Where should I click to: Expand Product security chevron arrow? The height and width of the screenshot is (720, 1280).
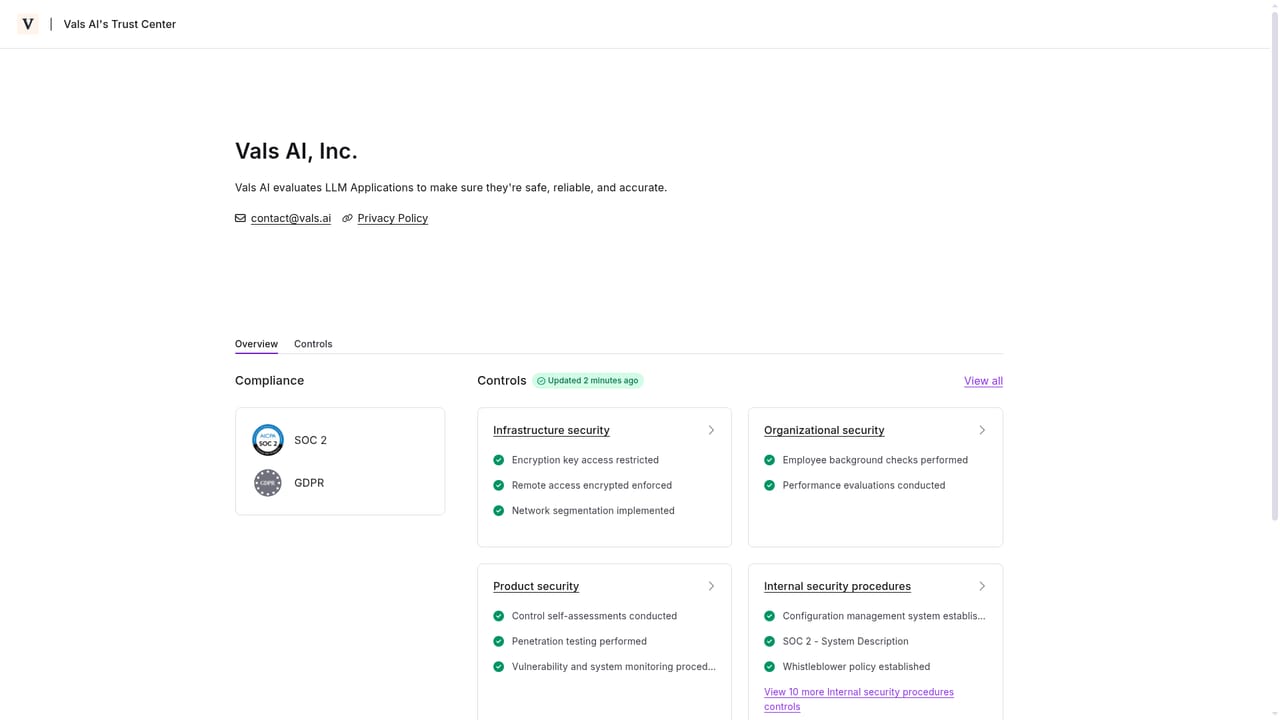(711, 586)
